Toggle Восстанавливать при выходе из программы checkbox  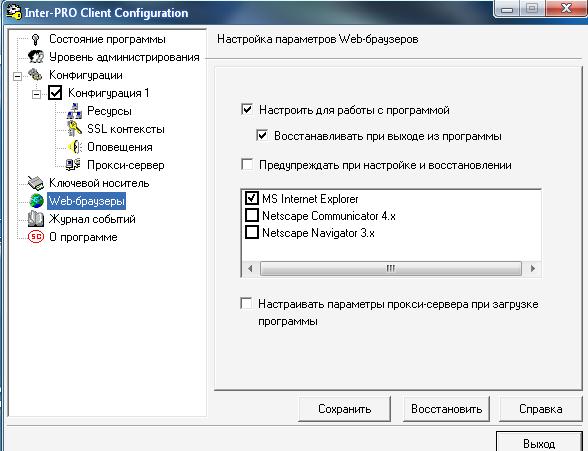262,135
